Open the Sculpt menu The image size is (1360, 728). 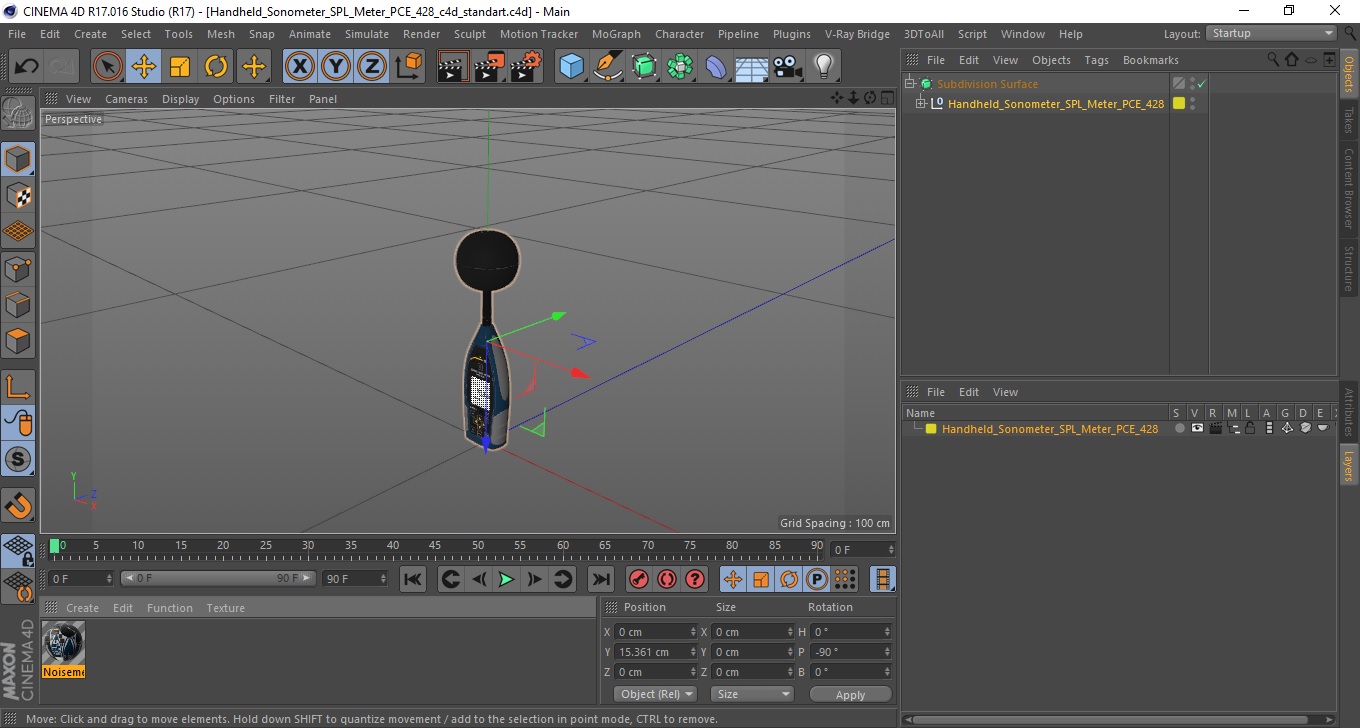(x=470, y=34)
